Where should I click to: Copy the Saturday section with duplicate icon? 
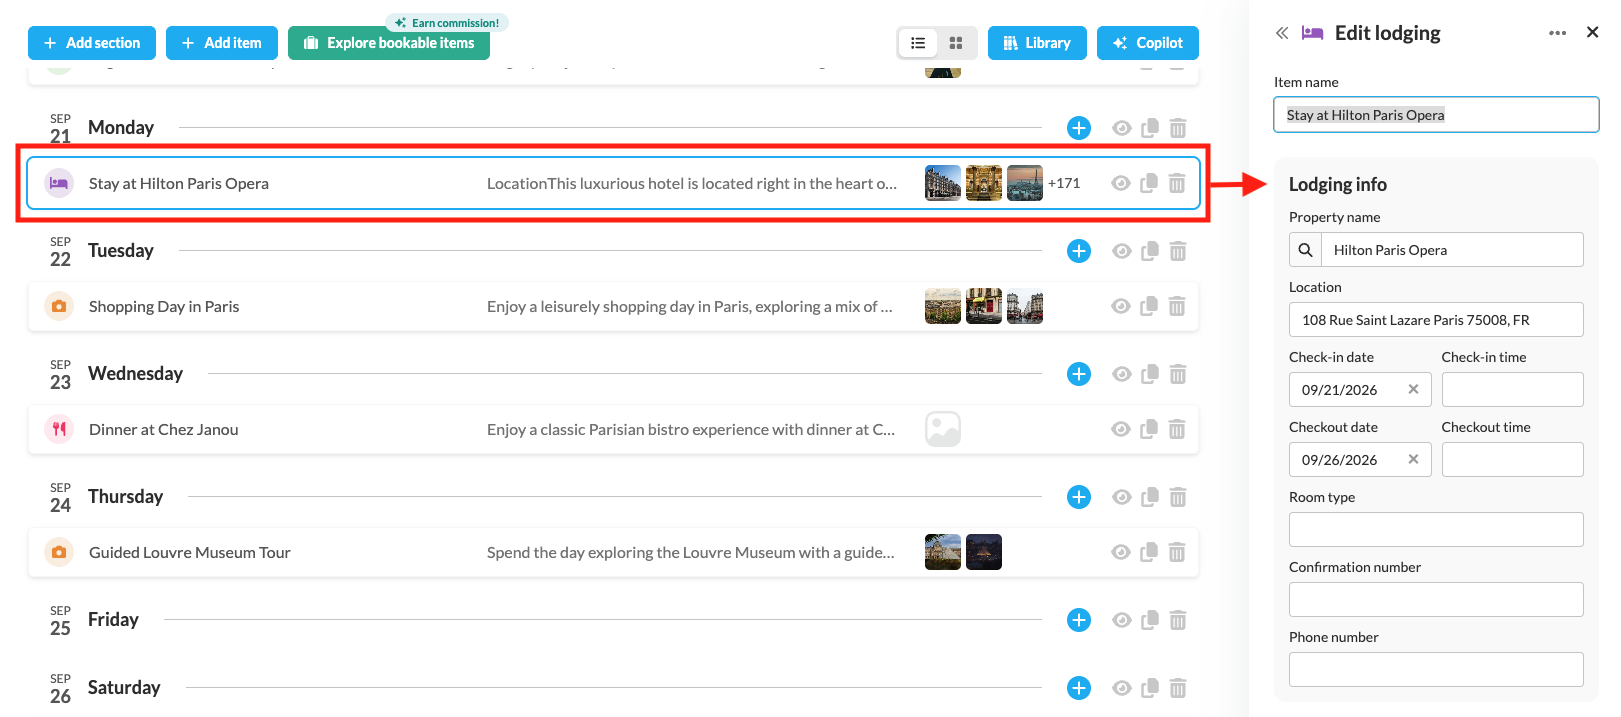tap(1149, 688)
